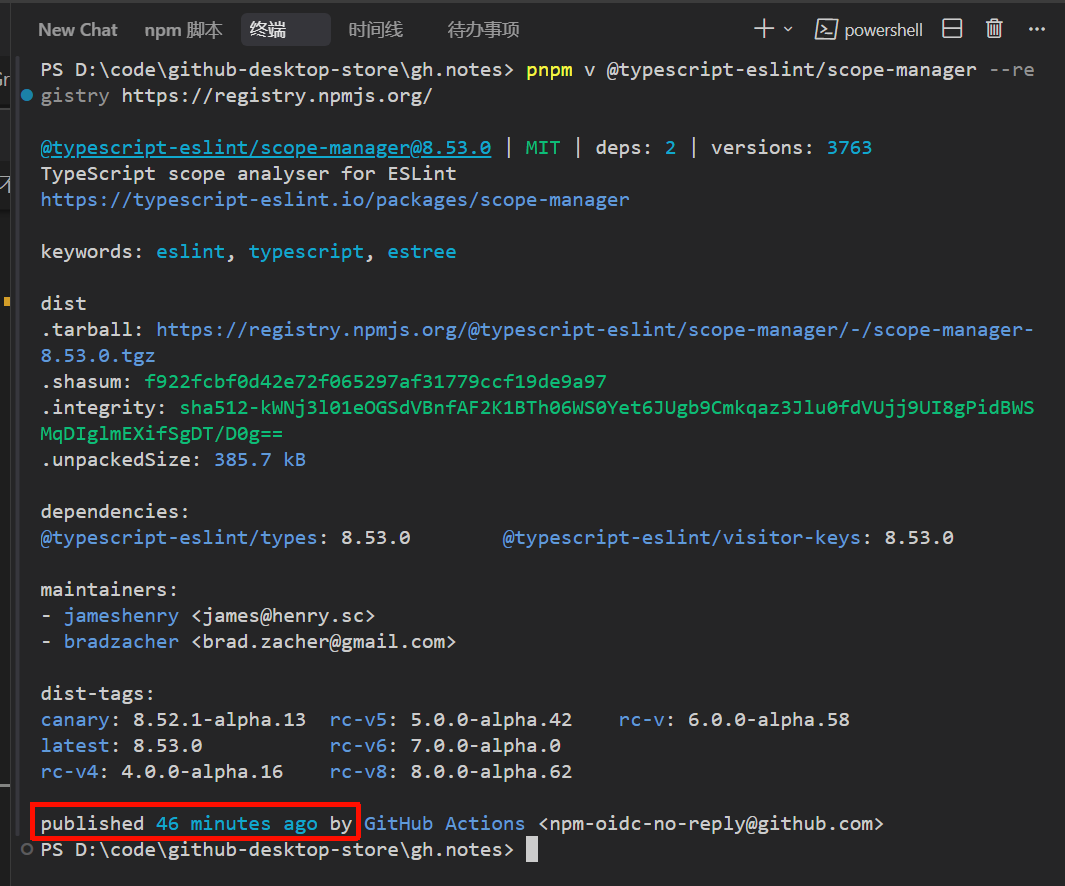Click the terminal cursor at the final prompt
The image size is (1065, 886).
(x=532, y=849)
